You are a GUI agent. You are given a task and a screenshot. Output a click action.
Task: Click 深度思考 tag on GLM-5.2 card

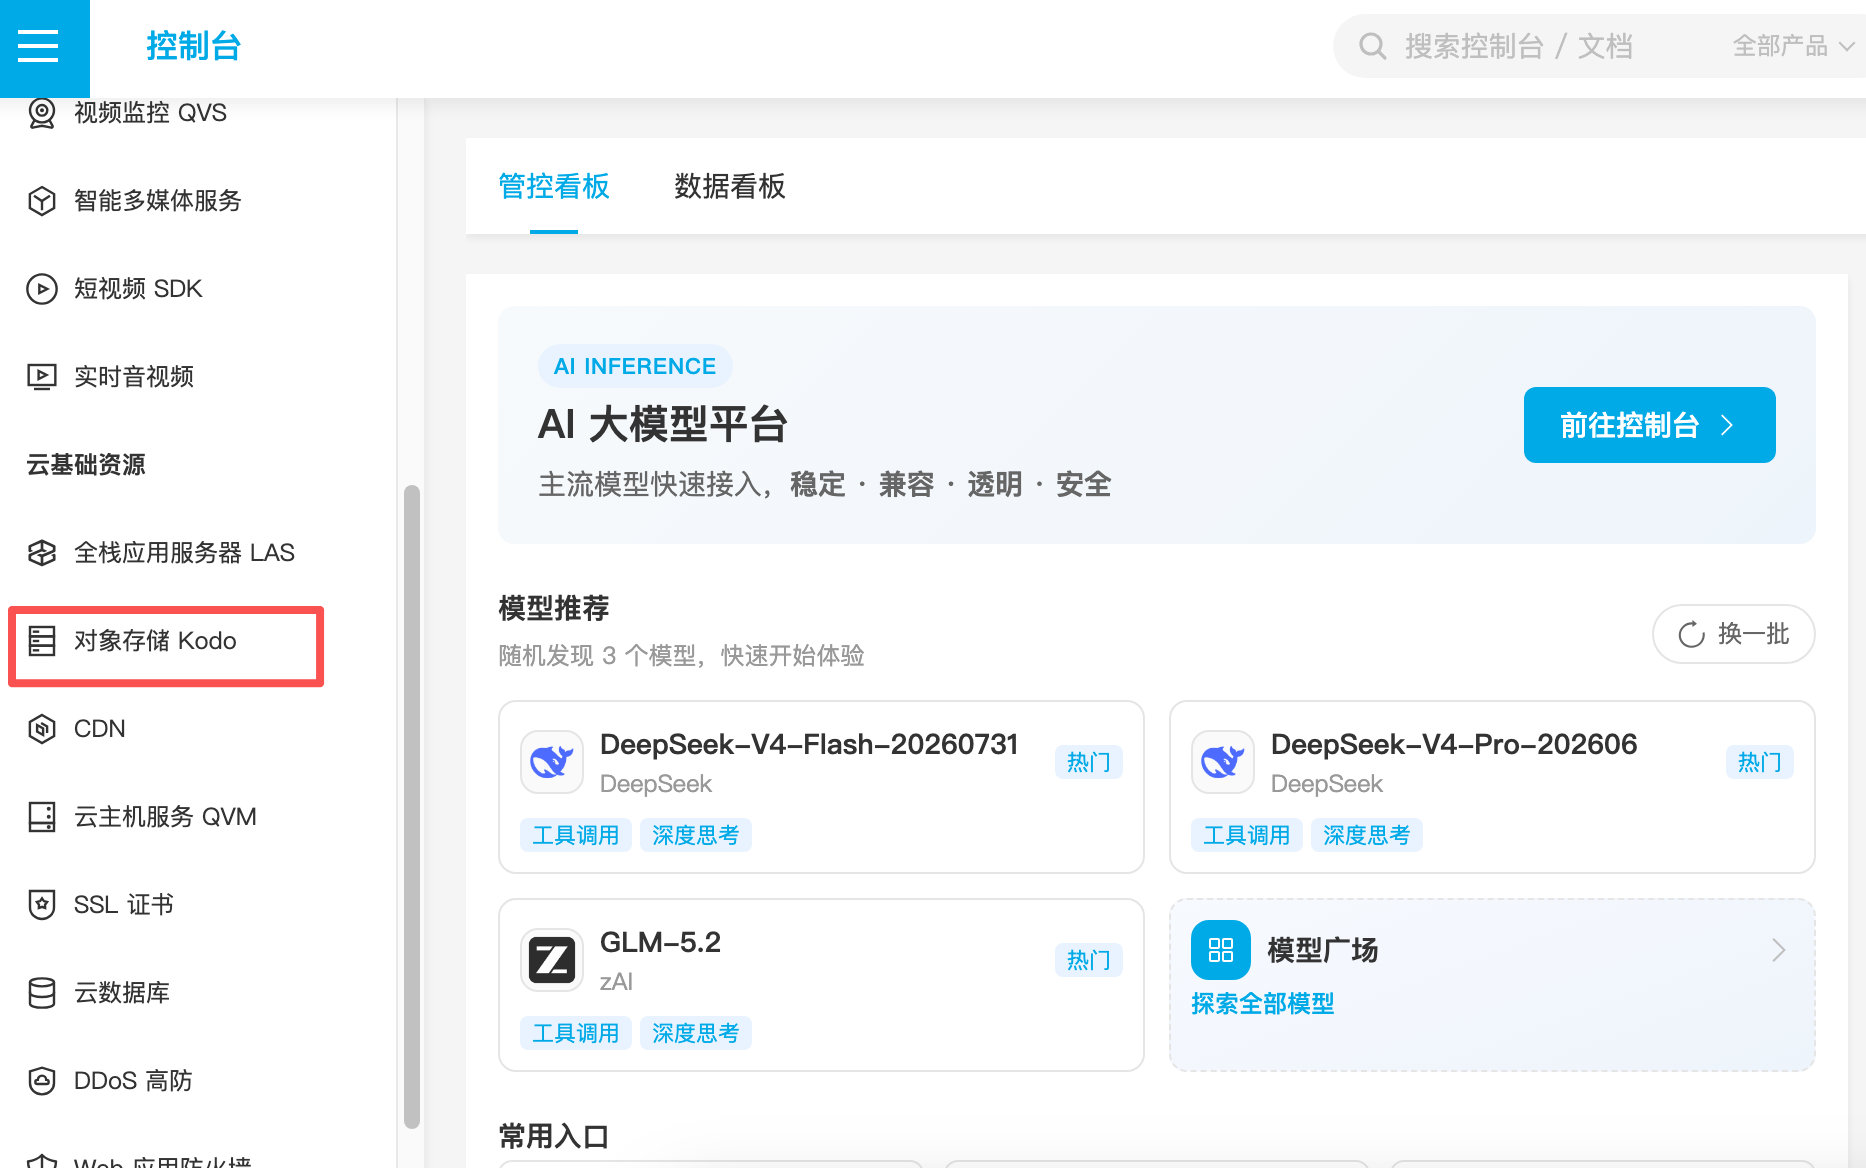[695, 1033]
